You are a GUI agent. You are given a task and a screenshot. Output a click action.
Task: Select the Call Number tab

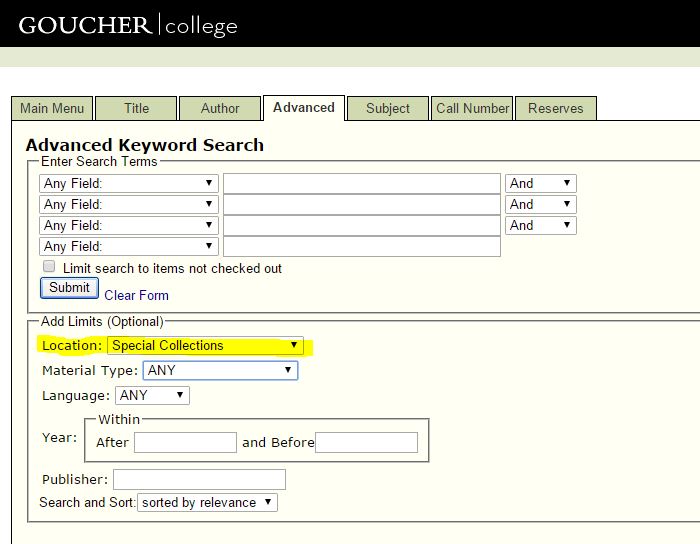point(472,108)
